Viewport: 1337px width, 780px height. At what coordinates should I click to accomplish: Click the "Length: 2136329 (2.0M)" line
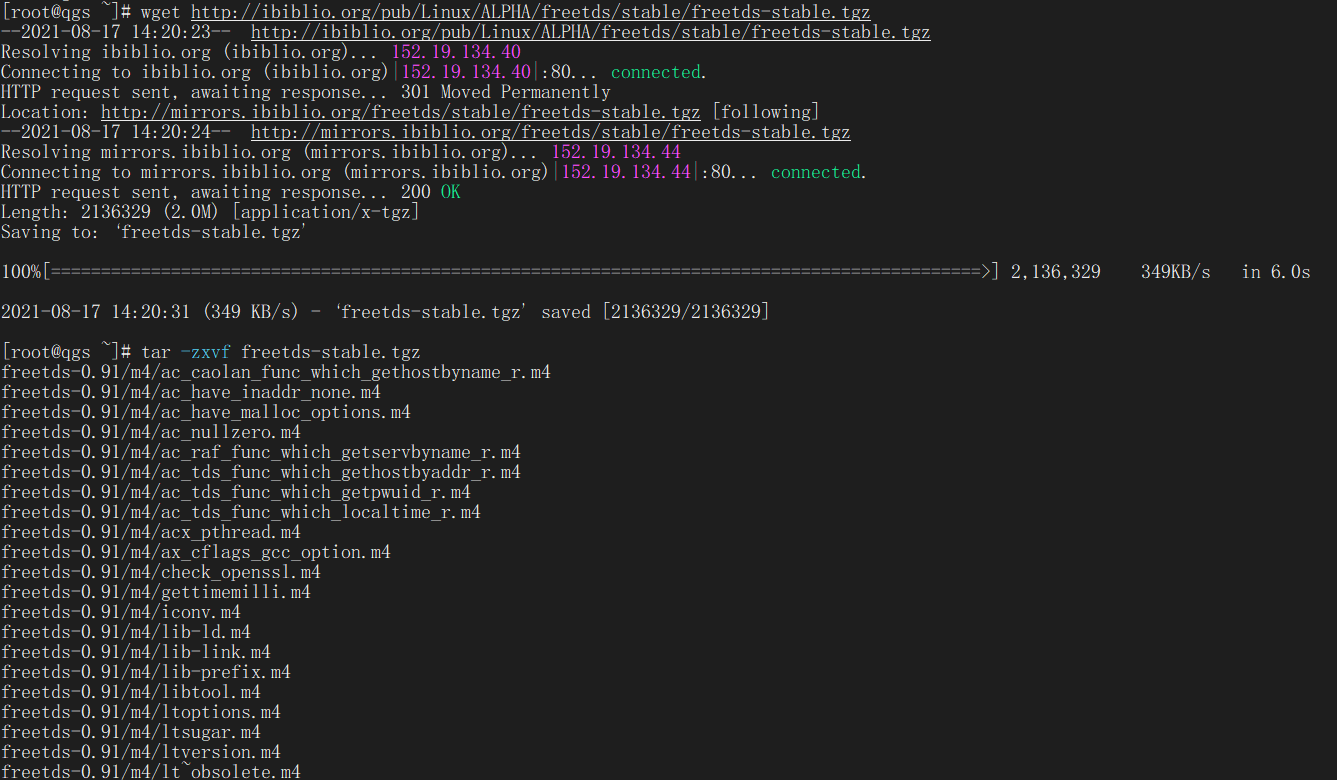pos(210,212)
